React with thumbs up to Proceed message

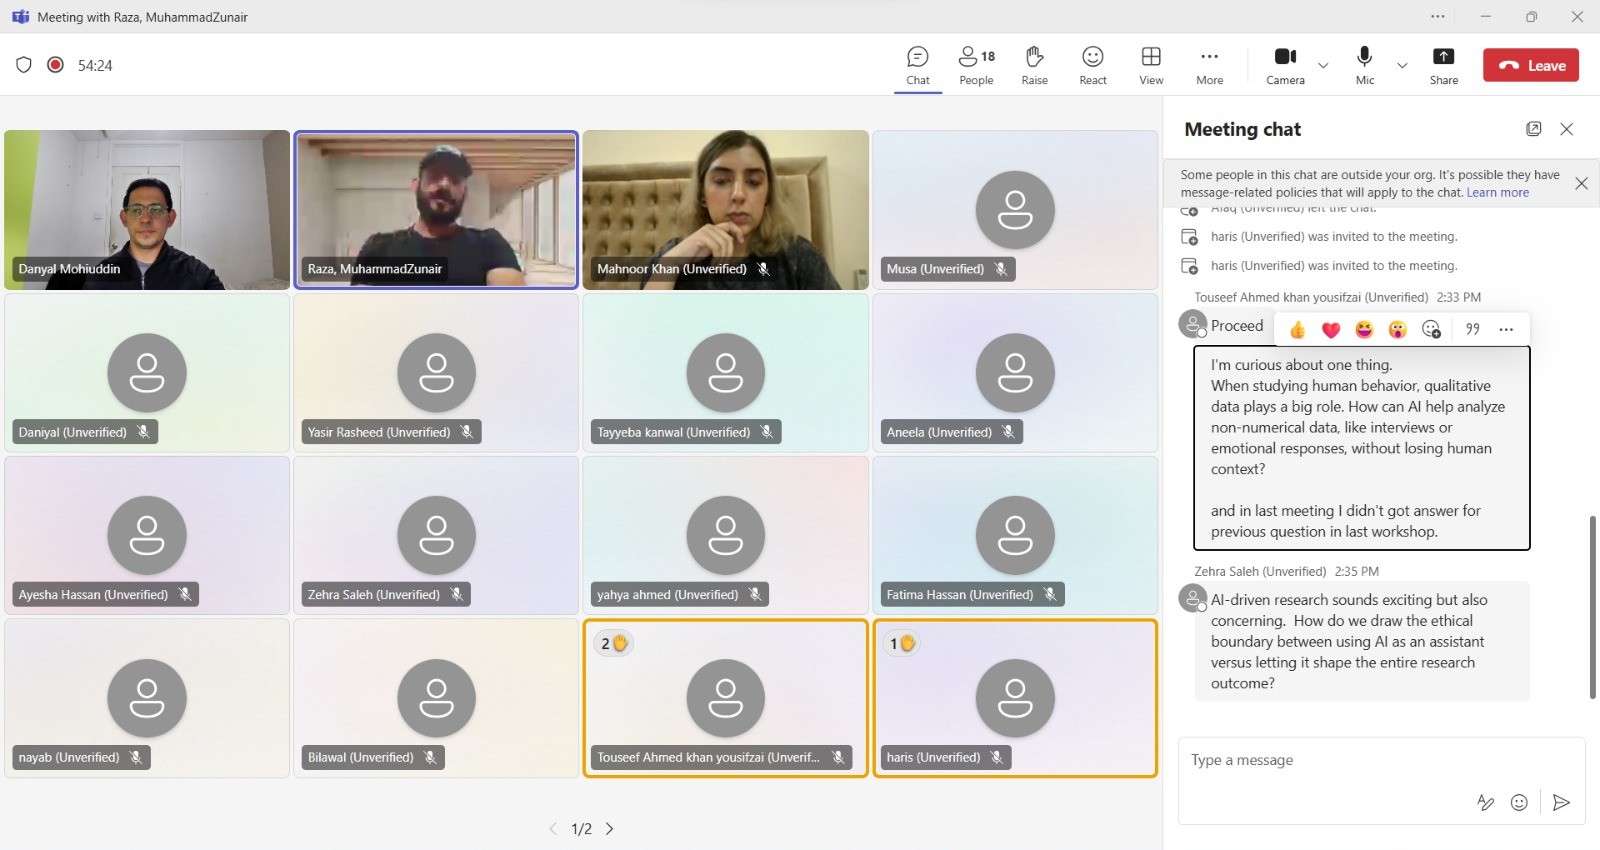(1298, 329)
